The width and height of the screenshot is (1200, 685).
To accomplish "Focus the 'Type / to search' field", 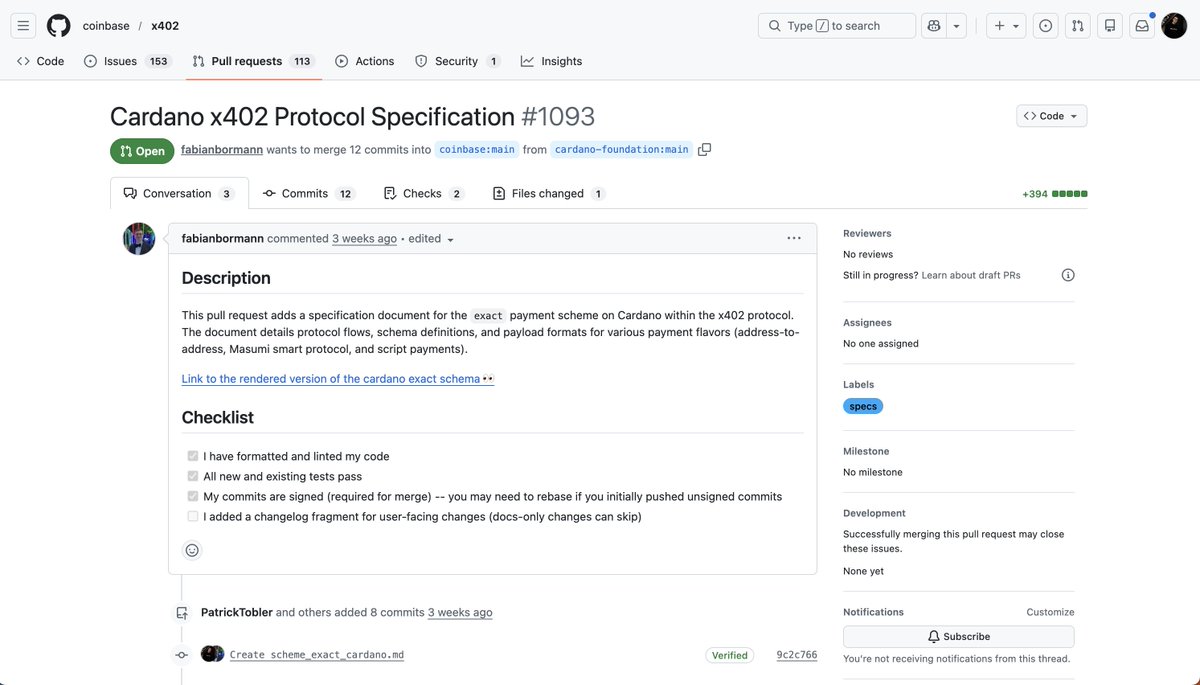I will click(837, 25).
